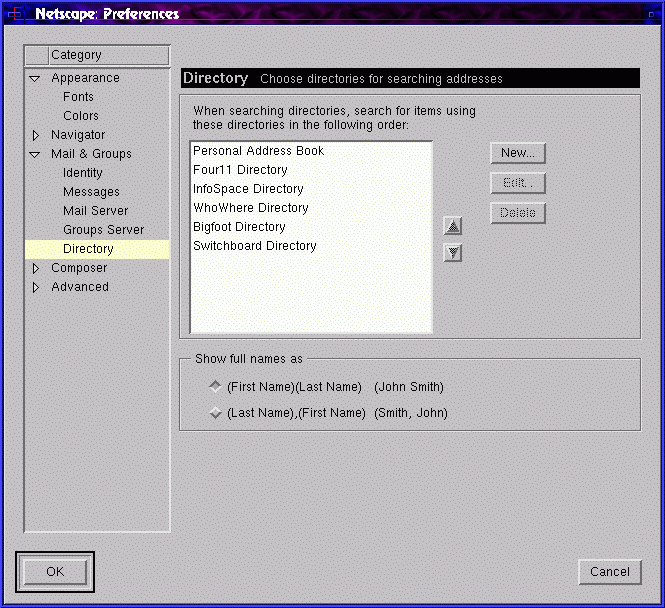Screen dimensions: 665x608
Task: Select the highlighted Directory tree item
Action: click(97, 249)
